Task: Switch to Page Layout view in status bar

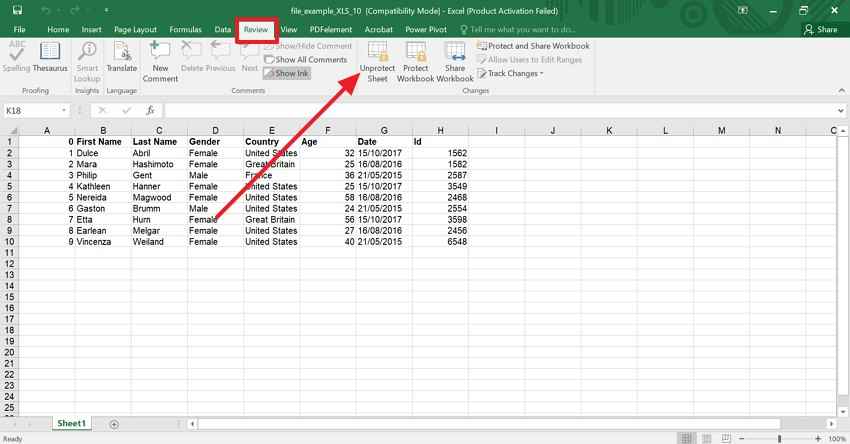Action: pos(706,438)
